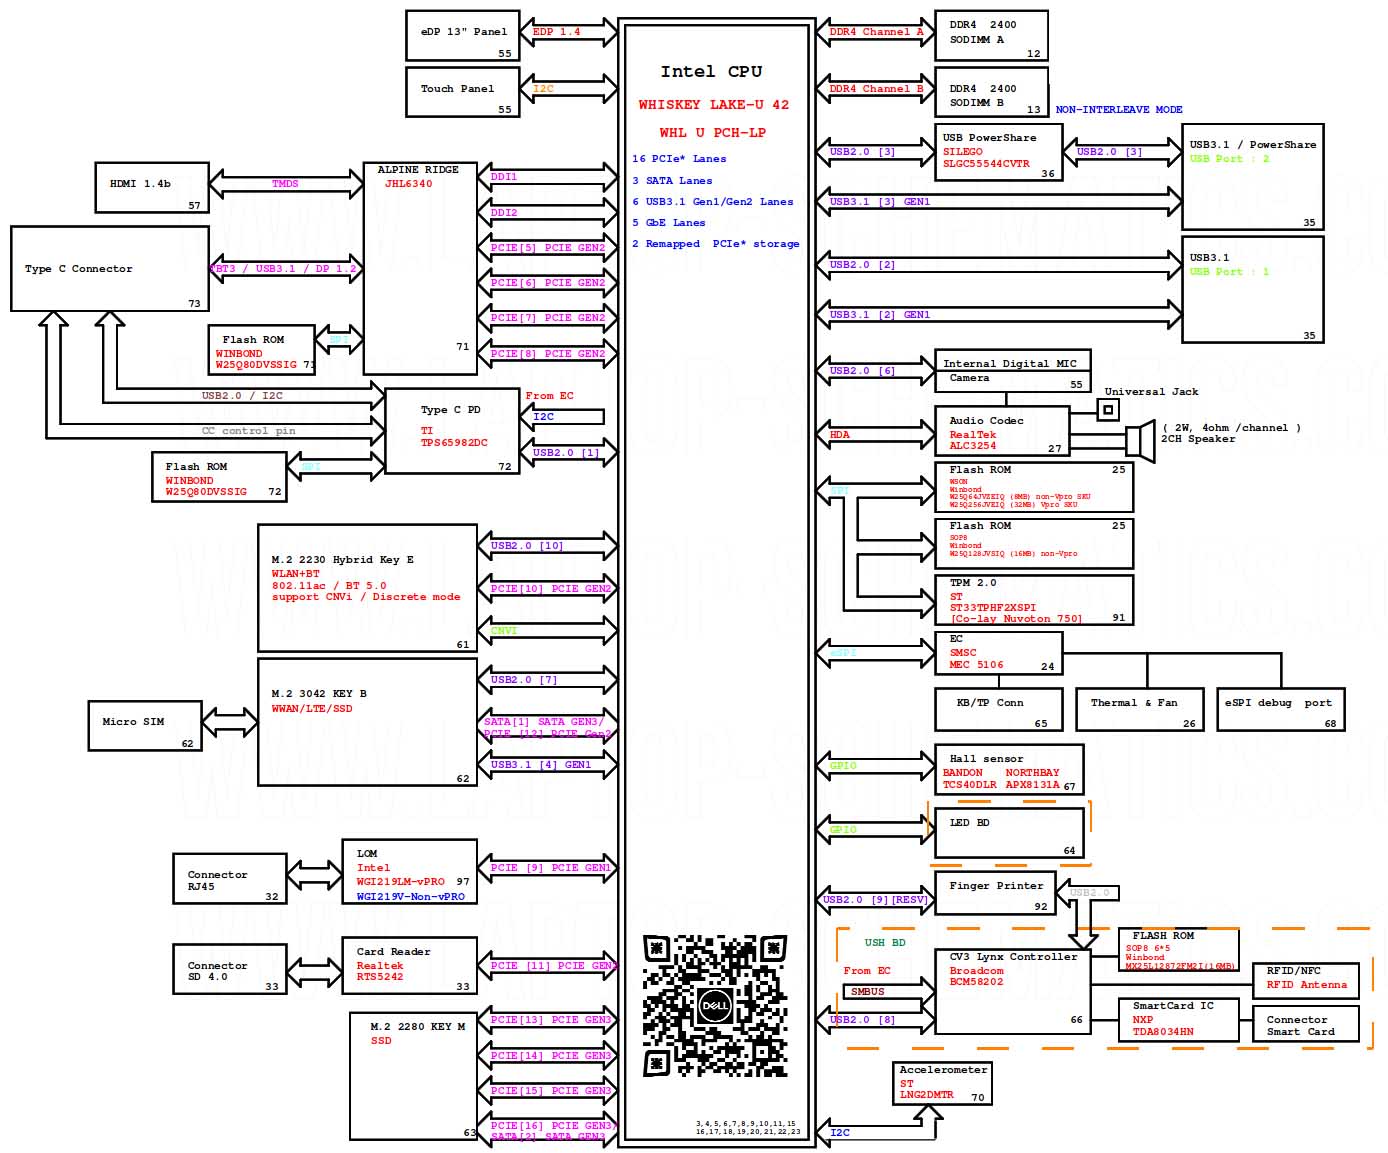Screen dimensions: 1388x1153
Task: Click Internal Digital MIC Camera block
Action: tap(1013, 370)
